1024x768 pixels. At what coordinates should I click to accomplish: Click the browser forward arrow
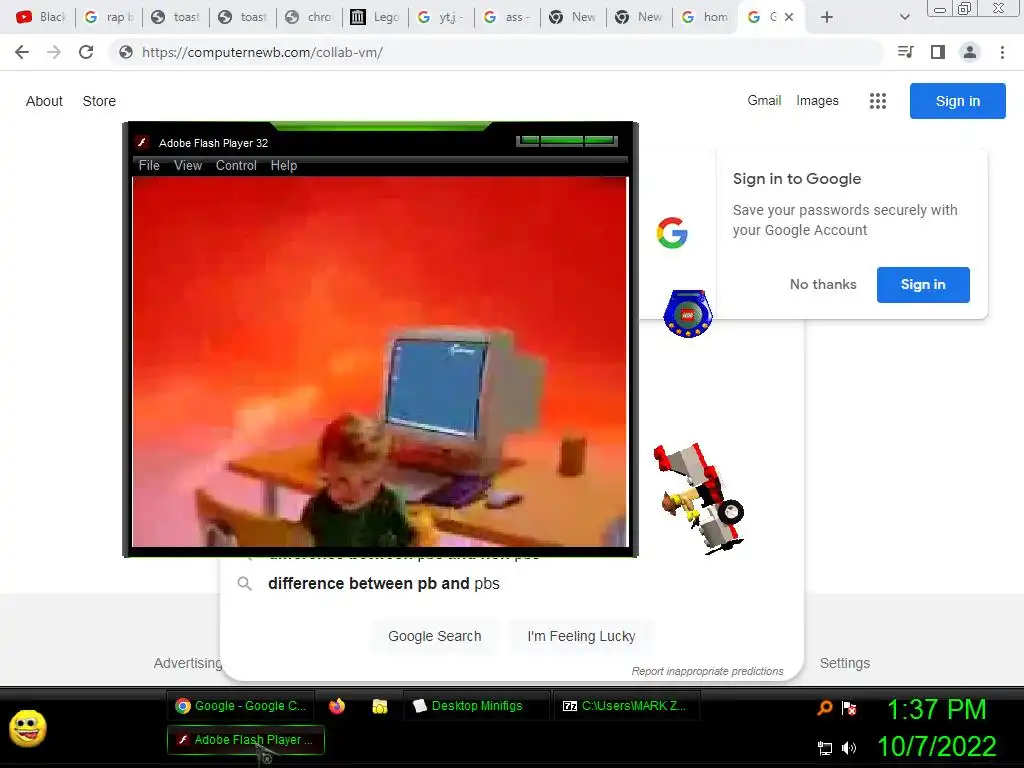pos(54,52)
